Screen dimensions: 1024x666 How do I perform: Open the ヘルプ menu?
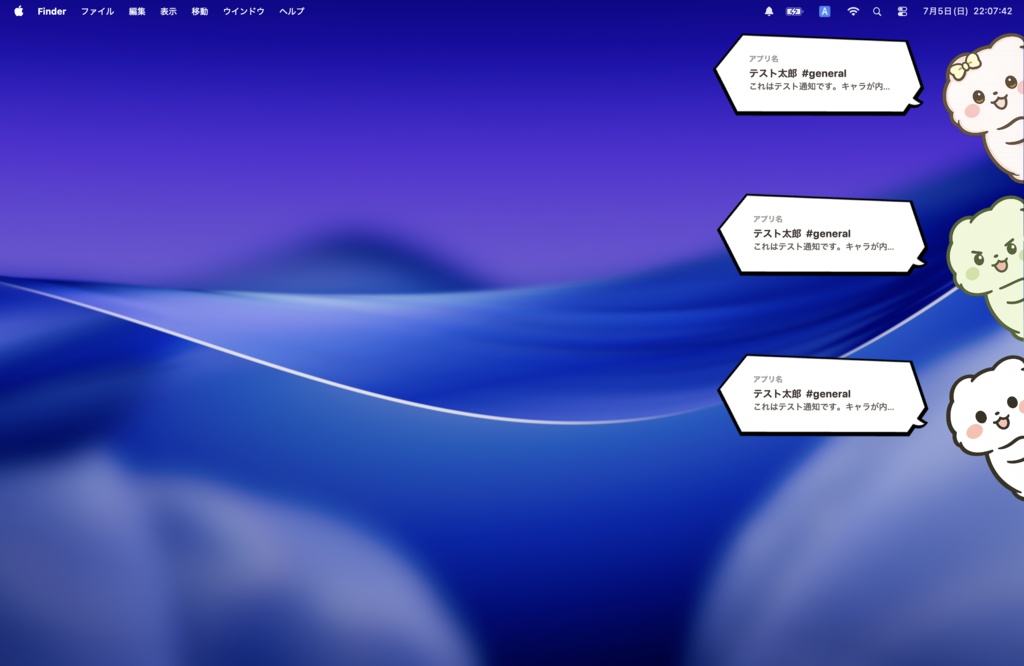(x=291, y=11)
